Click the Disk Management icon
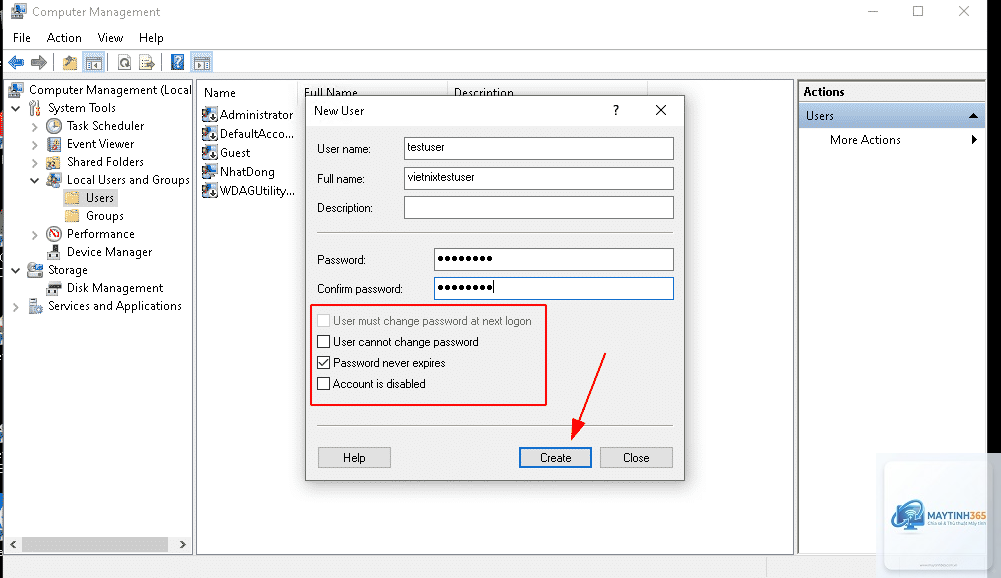 [54, 288]
